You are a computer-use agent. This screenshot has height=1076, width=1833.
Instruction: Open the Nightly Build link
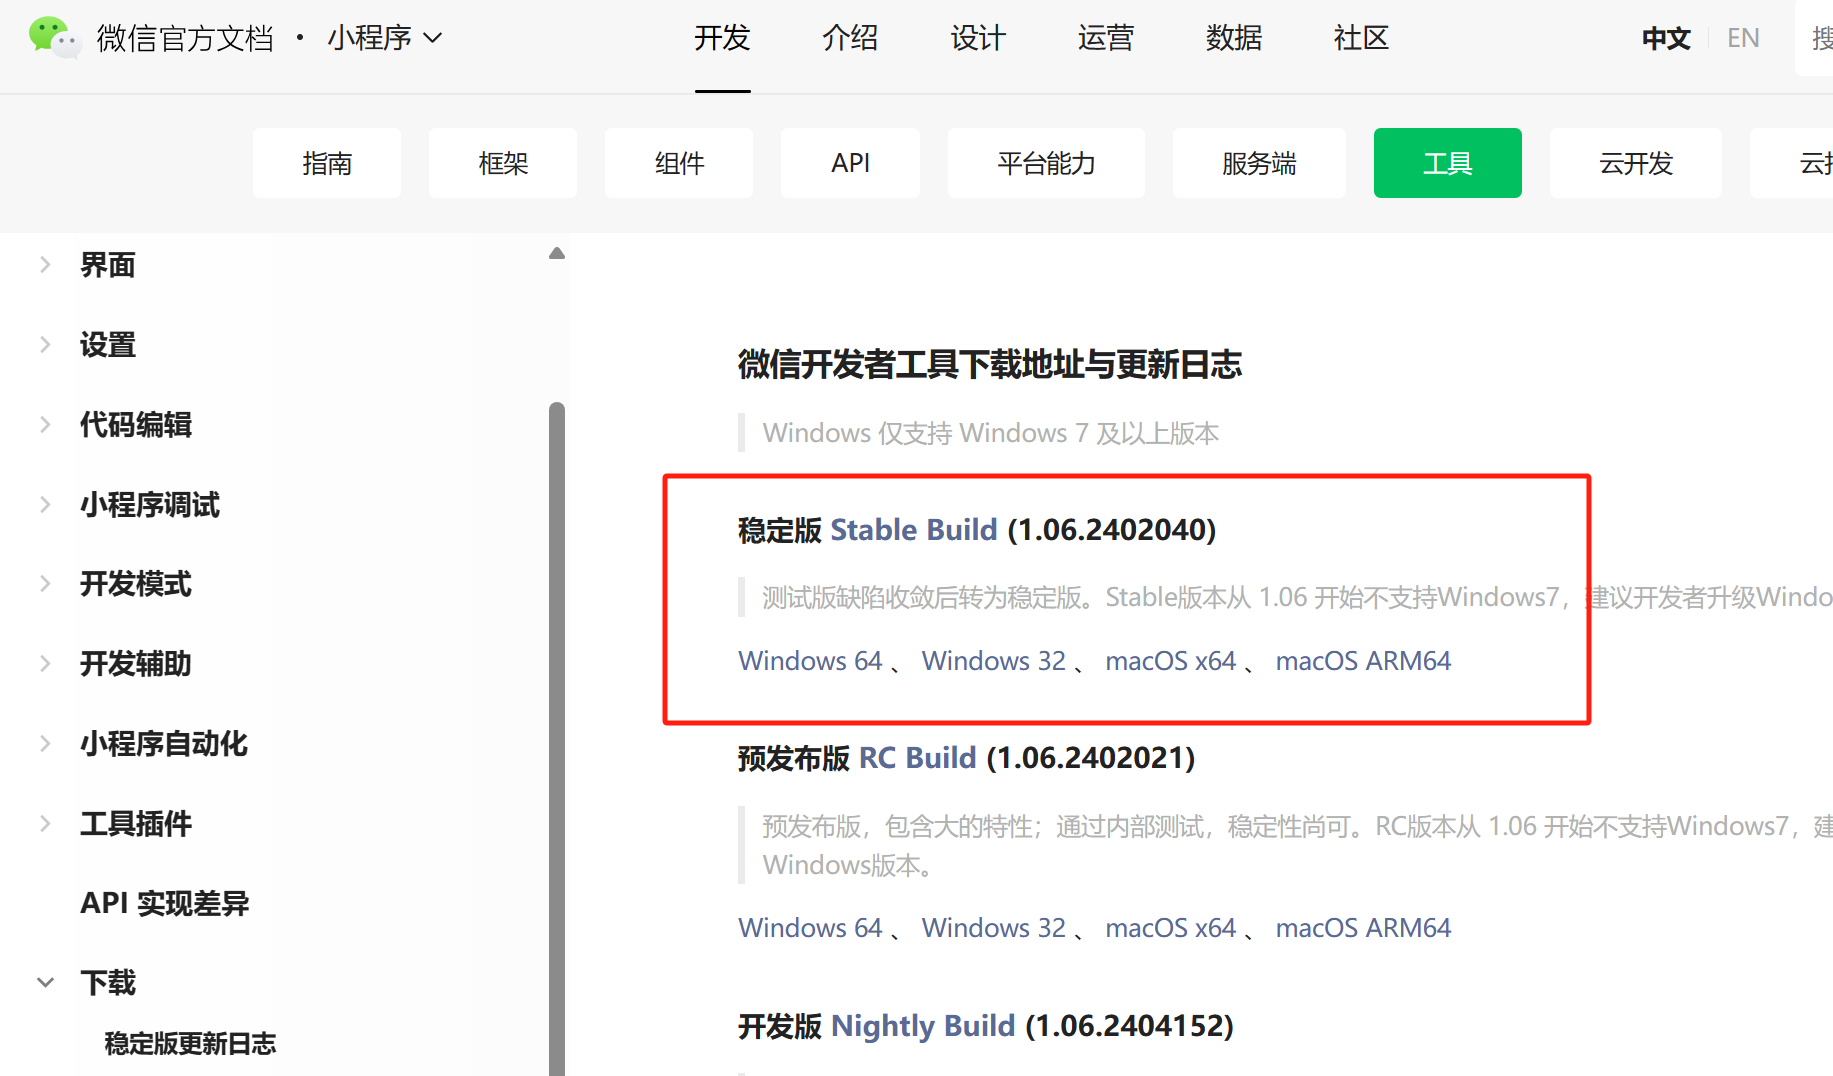click(923, 1026)
